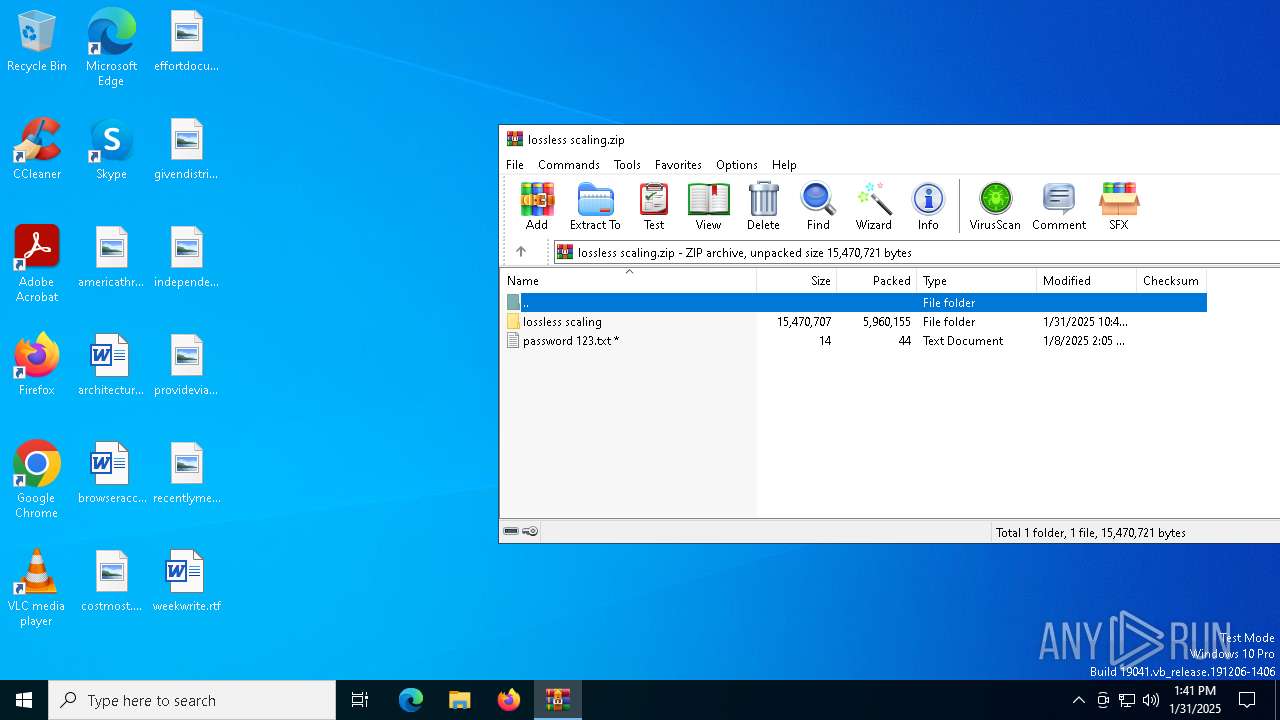The height and width of the screenshot is (720, 1280).
Task: Click the Add toolbar icon in WinRAR
Action: click(537, 207)
